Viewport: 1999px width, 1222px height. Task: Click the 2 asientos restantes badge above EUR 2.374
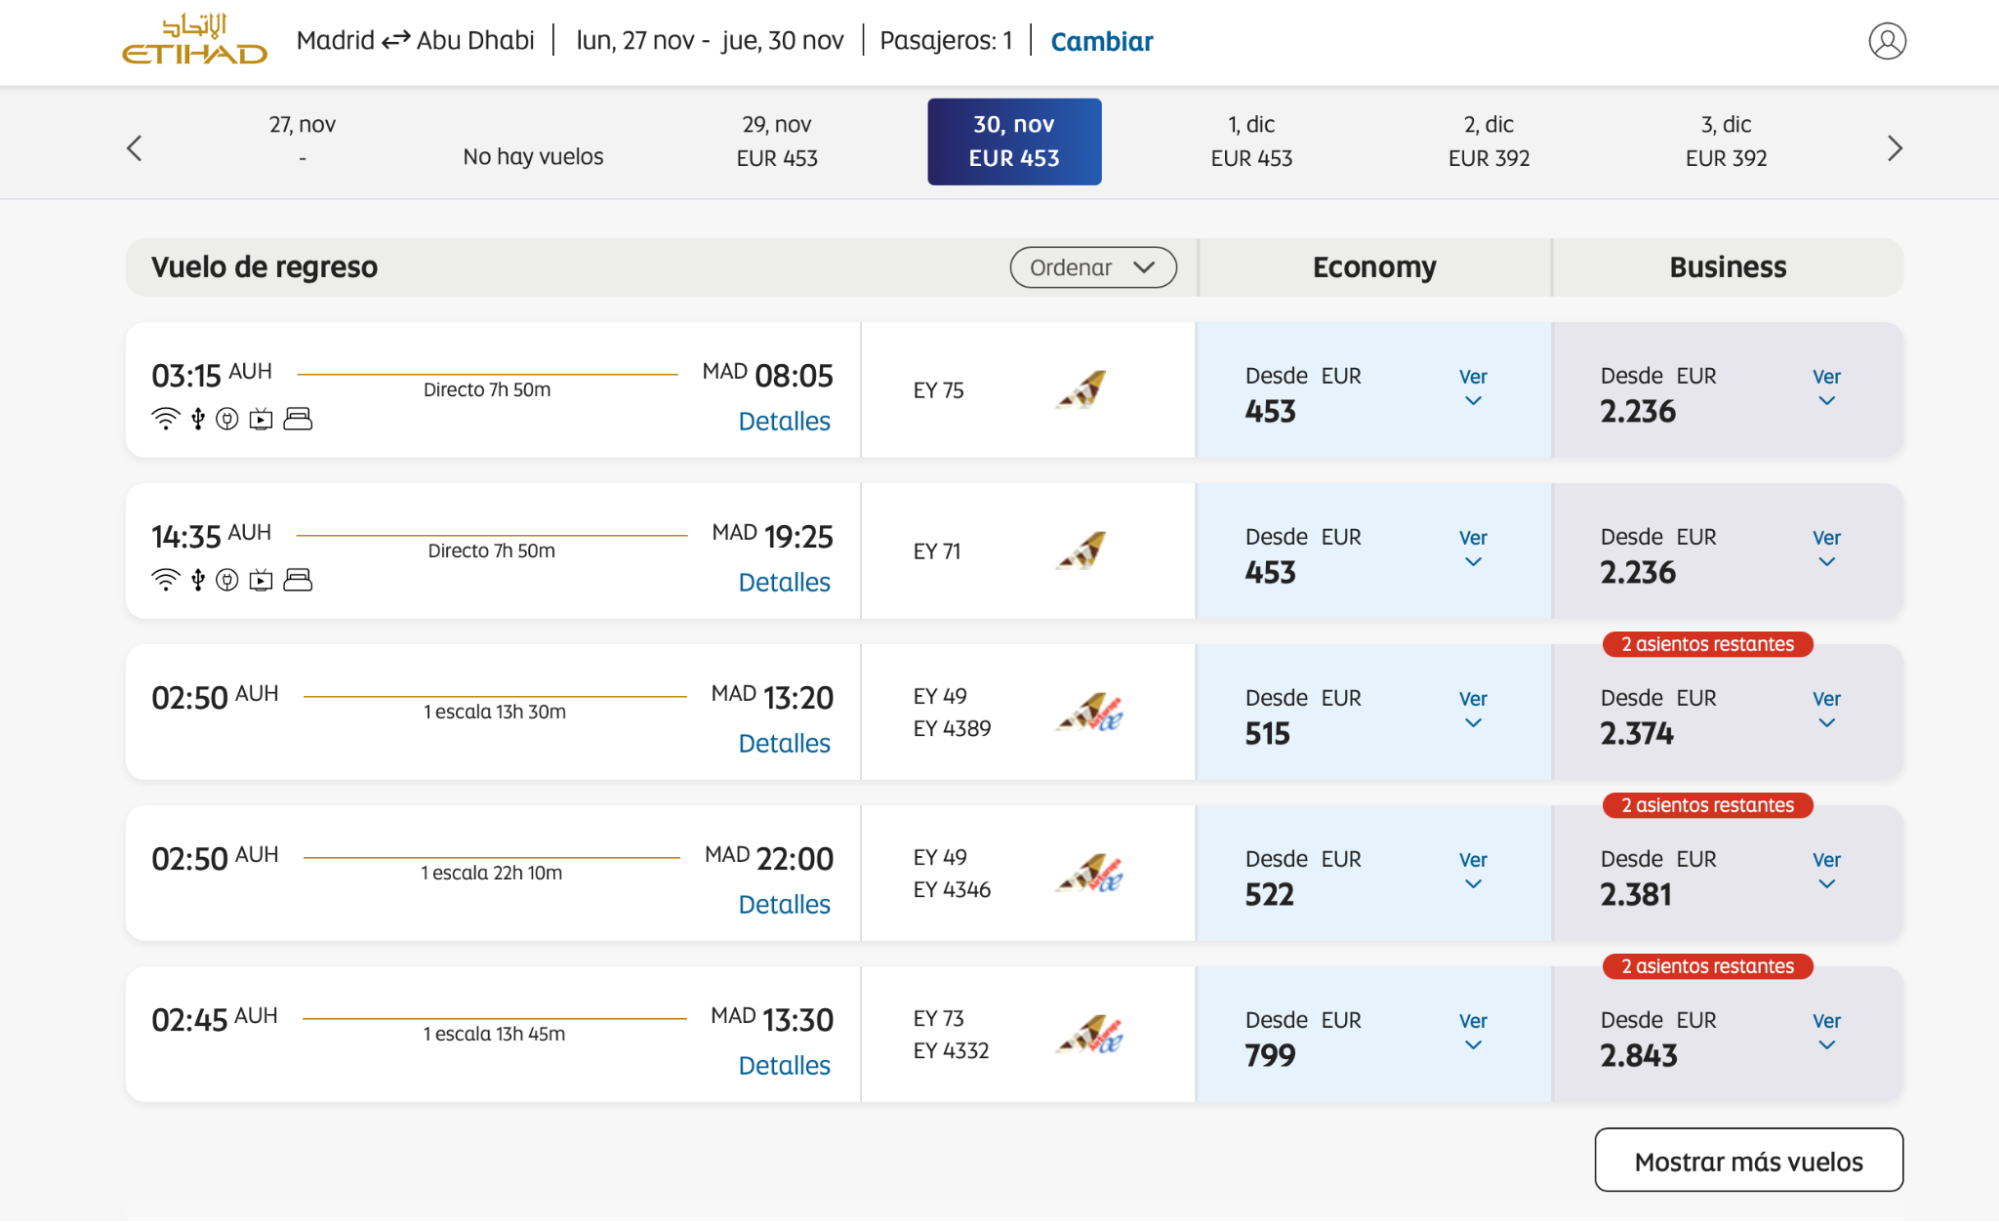[1707, 644]
